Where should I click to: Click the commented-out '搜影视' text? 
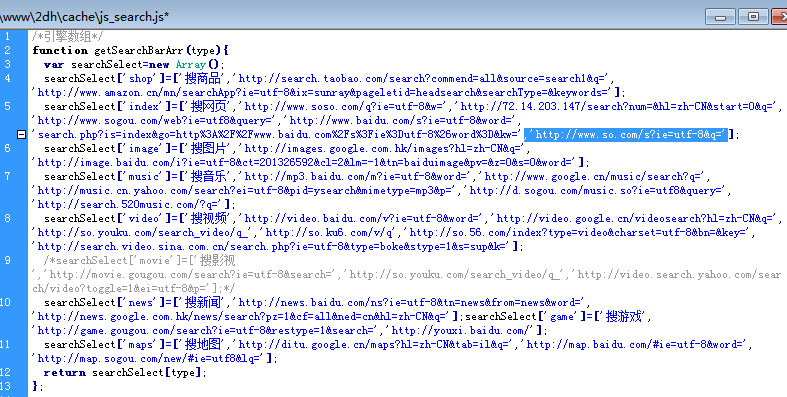coord(217,260)
